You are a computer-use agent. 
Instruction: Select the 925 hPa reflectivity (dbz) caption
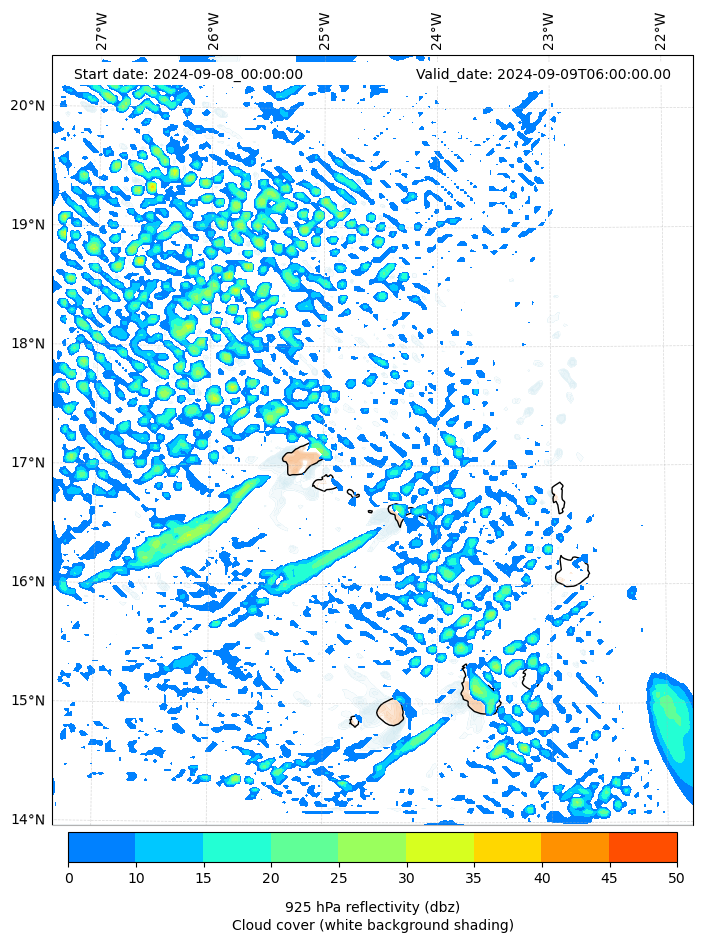[x=372, y=907]
